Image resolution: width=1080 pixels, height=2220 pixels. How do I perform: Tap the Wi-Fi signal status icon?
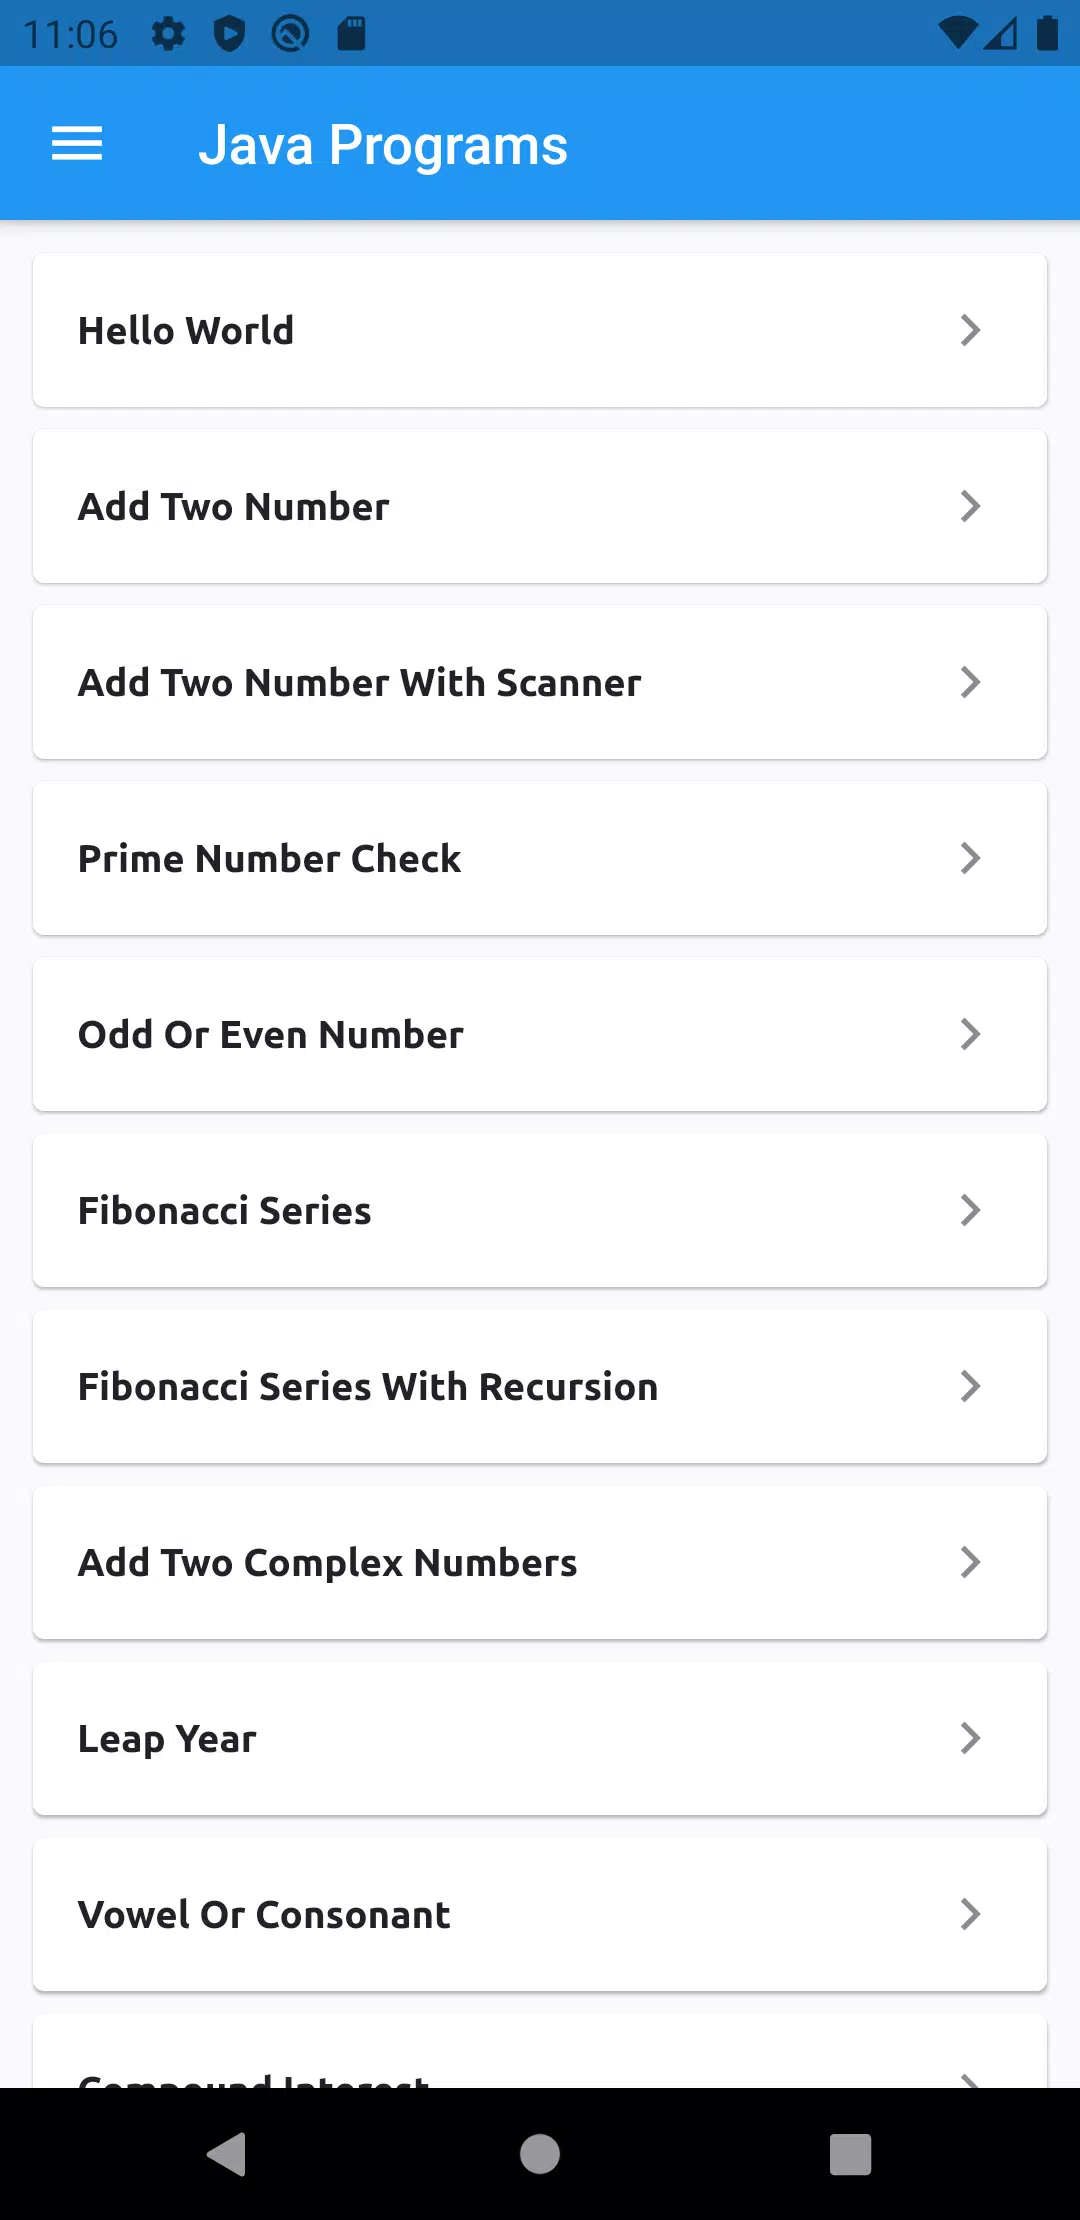coord(957,34)
